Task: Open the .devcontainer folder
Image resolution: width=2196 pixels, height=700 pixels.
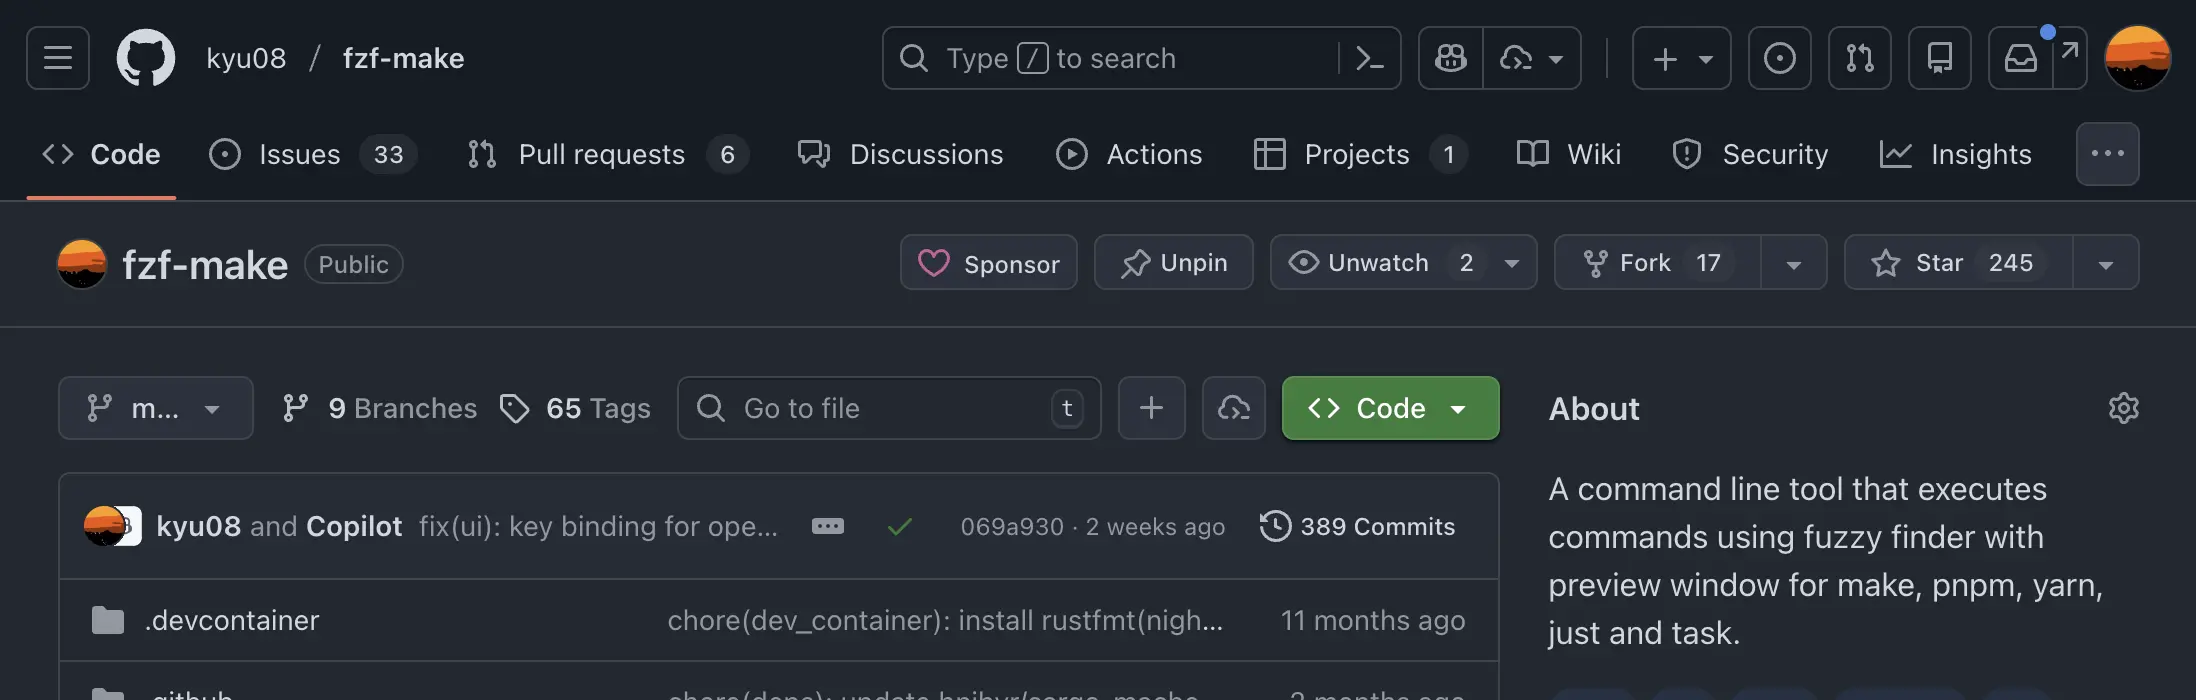Action: coord(232,620)
